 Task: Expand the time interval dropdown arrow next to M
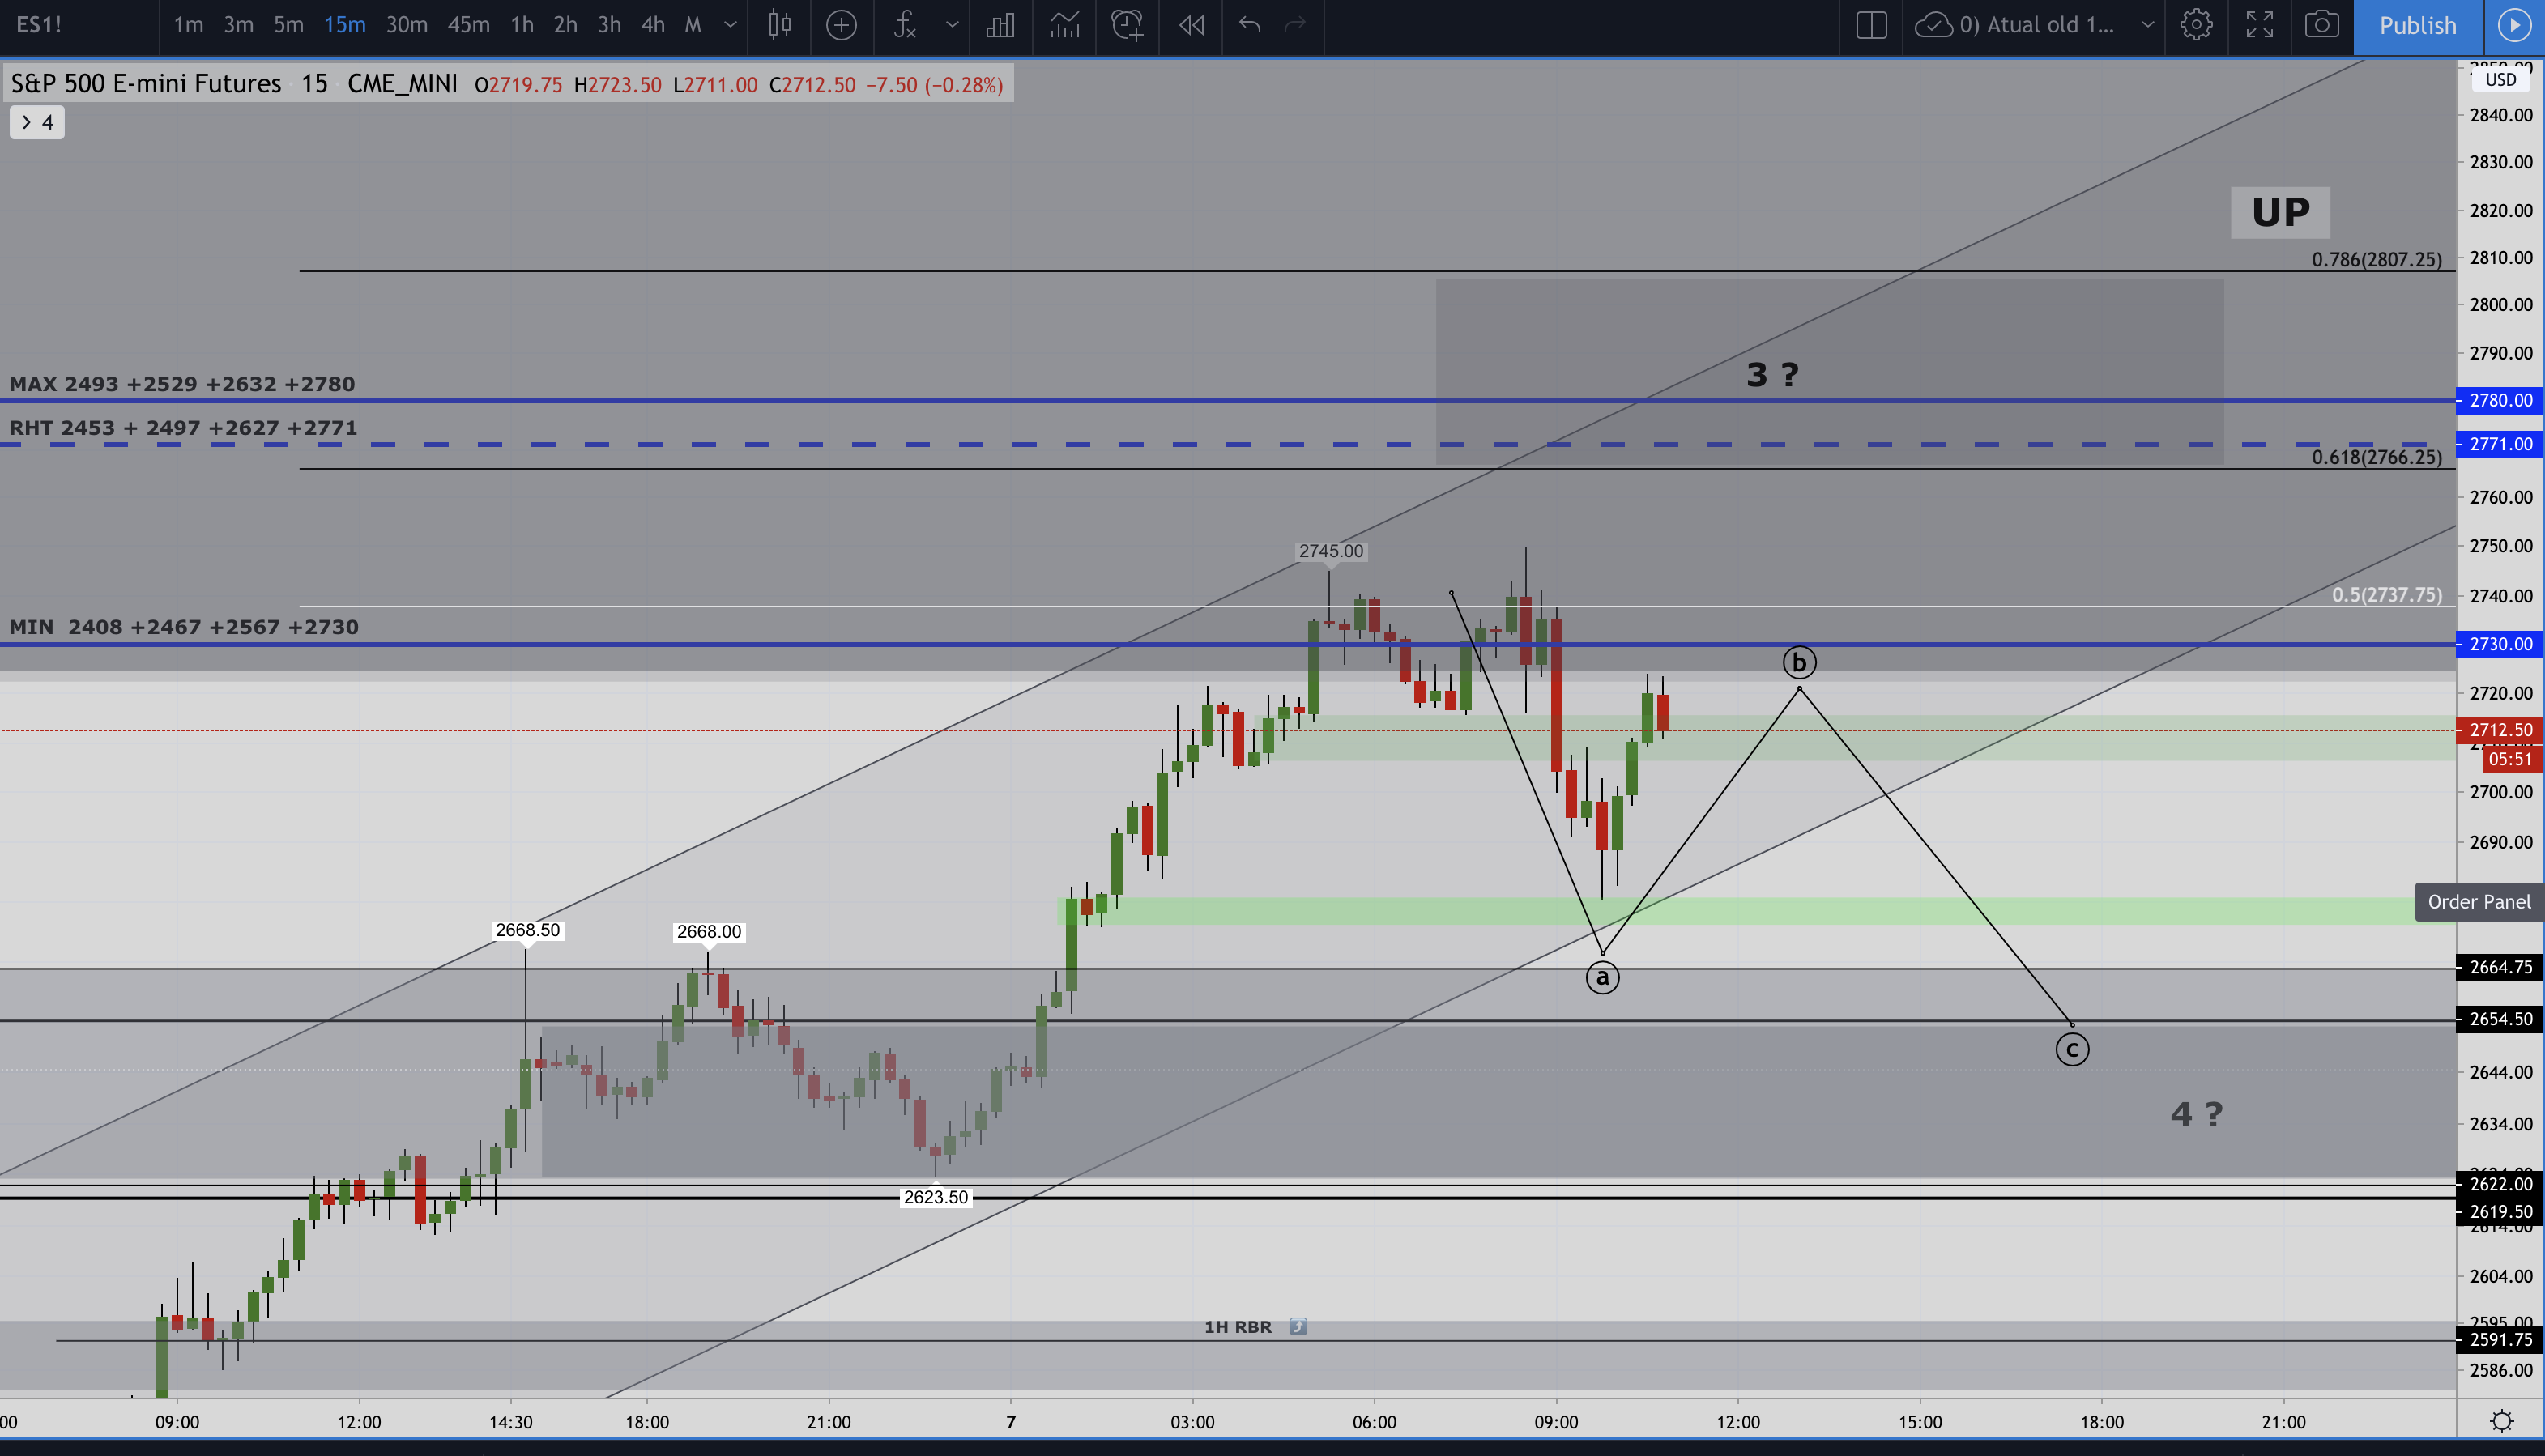point(731,25)
